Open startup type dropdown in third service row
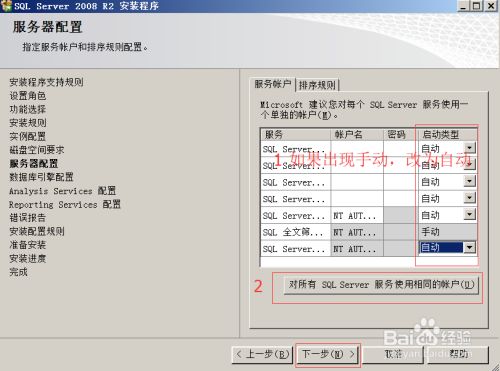Image resolution: width=500 pixels, height=371 pixels. (x=470, y=181)
